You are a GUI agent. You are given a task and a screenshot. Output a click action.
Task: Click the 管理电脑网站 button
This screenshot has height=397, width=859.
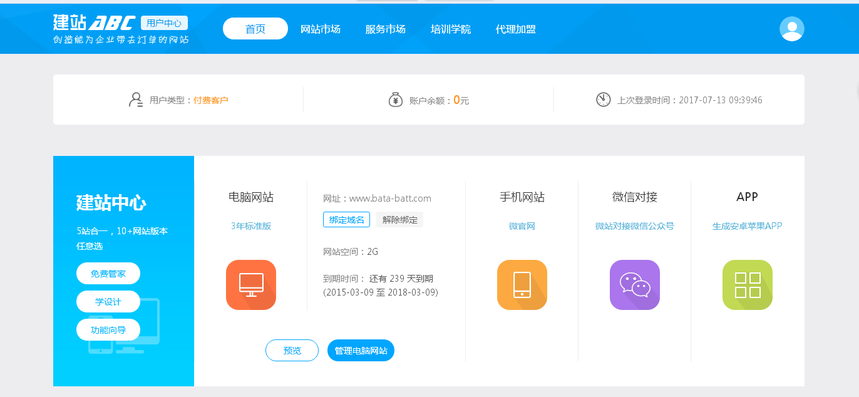(x=361, y=350)
